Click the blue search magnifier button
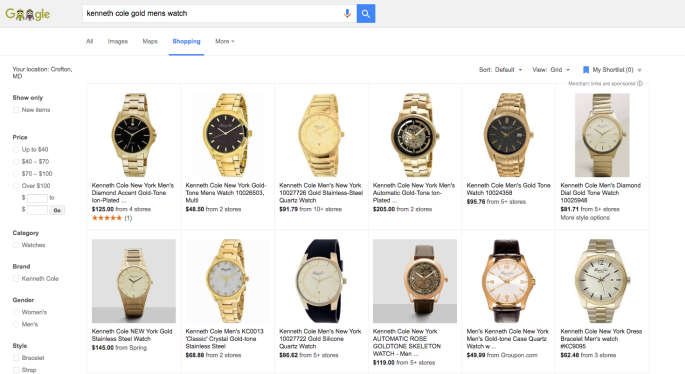685x374 pixels. pos(366,14)
